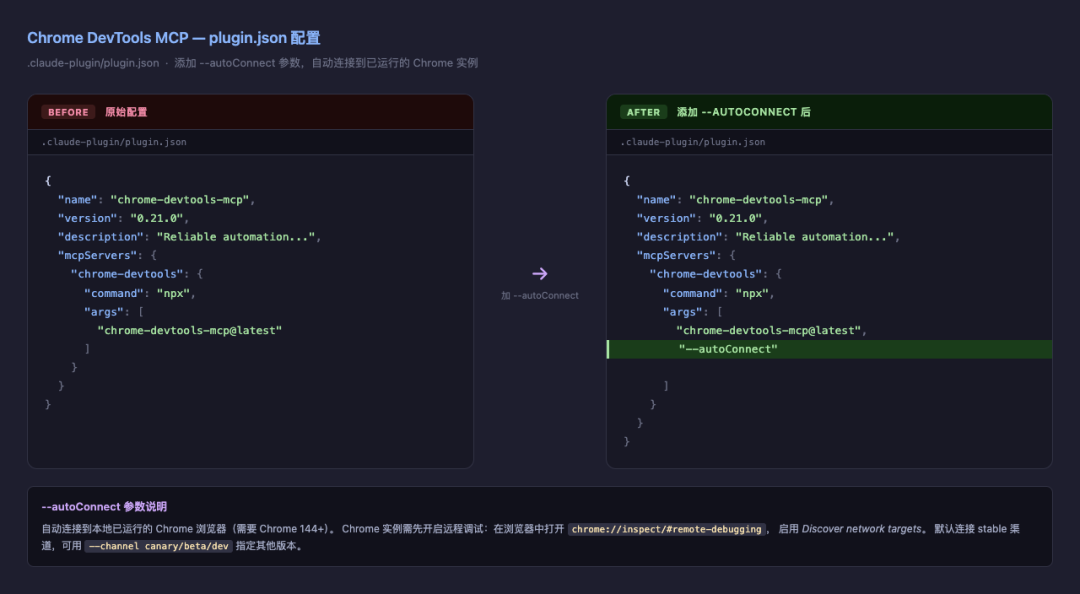
Task: Select the page title 'Chrome DevTools MCP — plugin.json 配置'
Action: [x=174, y=38]
